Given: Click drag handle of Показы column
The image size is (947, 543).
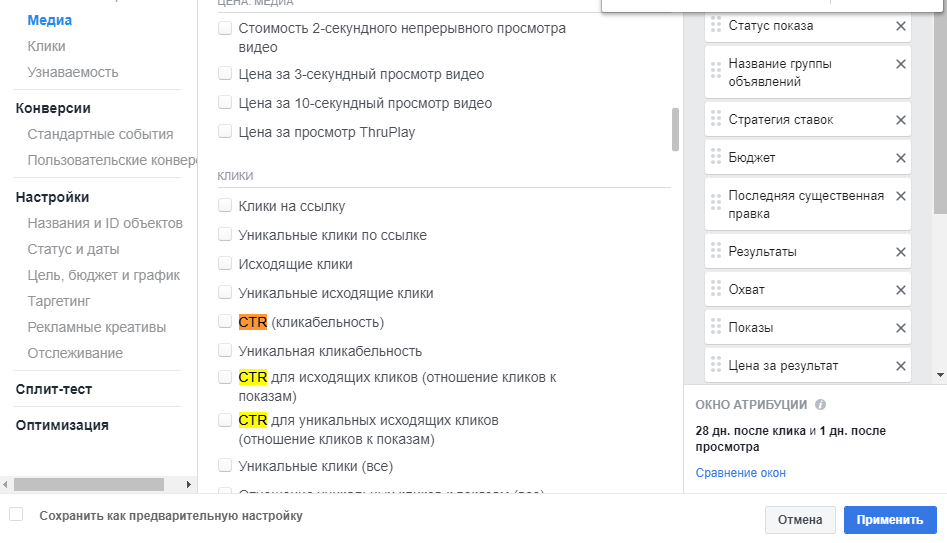Looking at the screenshot, I should tap(715, 328).
